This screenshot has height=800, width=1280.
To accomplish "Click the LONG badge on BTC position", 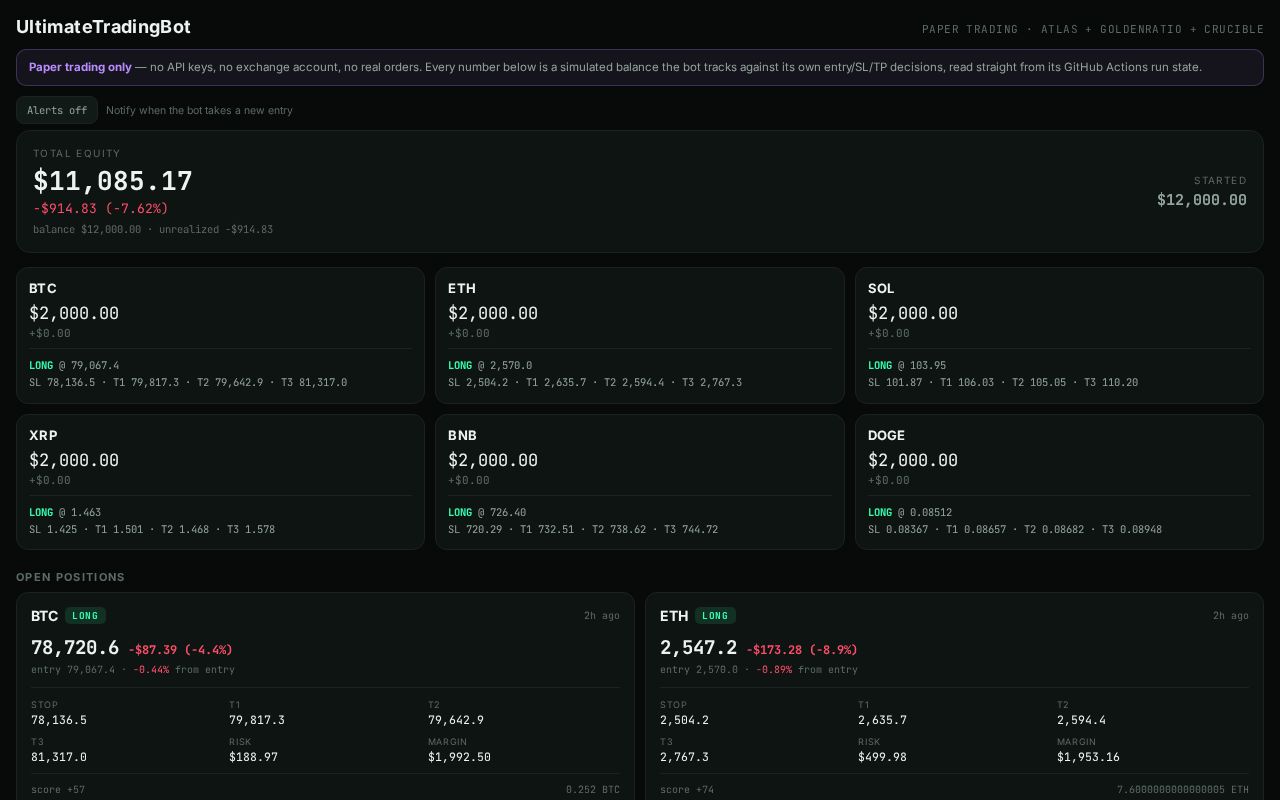I will [85, 616].
